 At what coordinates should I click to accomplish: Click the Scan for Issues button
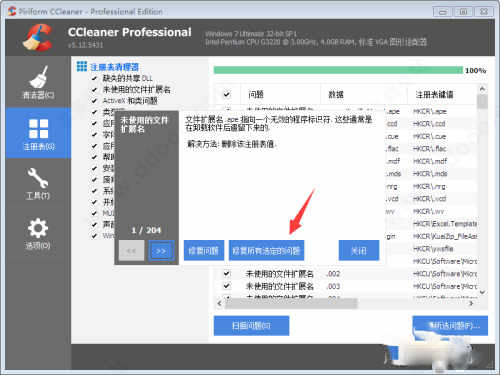(251, 326)
